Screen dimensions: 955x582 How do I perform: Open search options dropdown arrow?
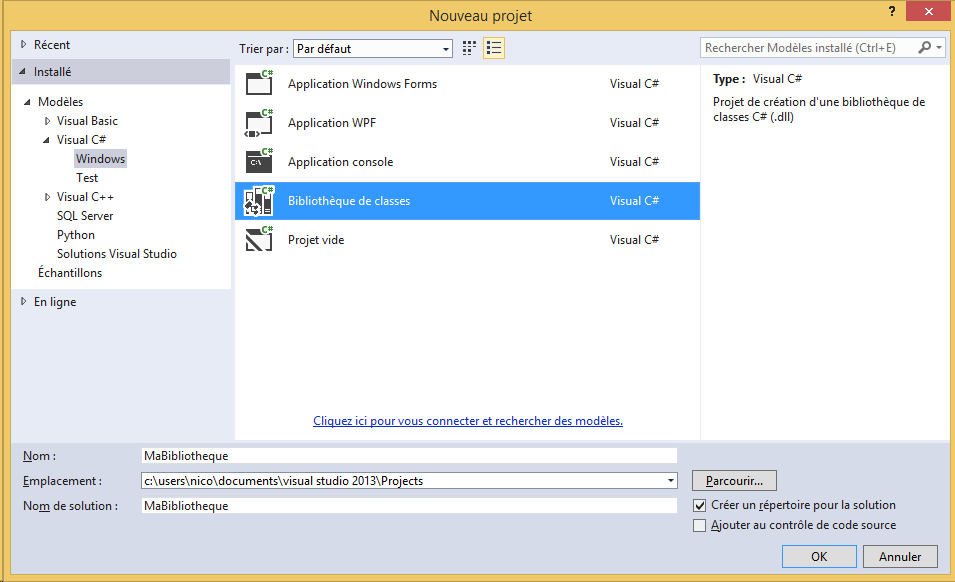939,47
